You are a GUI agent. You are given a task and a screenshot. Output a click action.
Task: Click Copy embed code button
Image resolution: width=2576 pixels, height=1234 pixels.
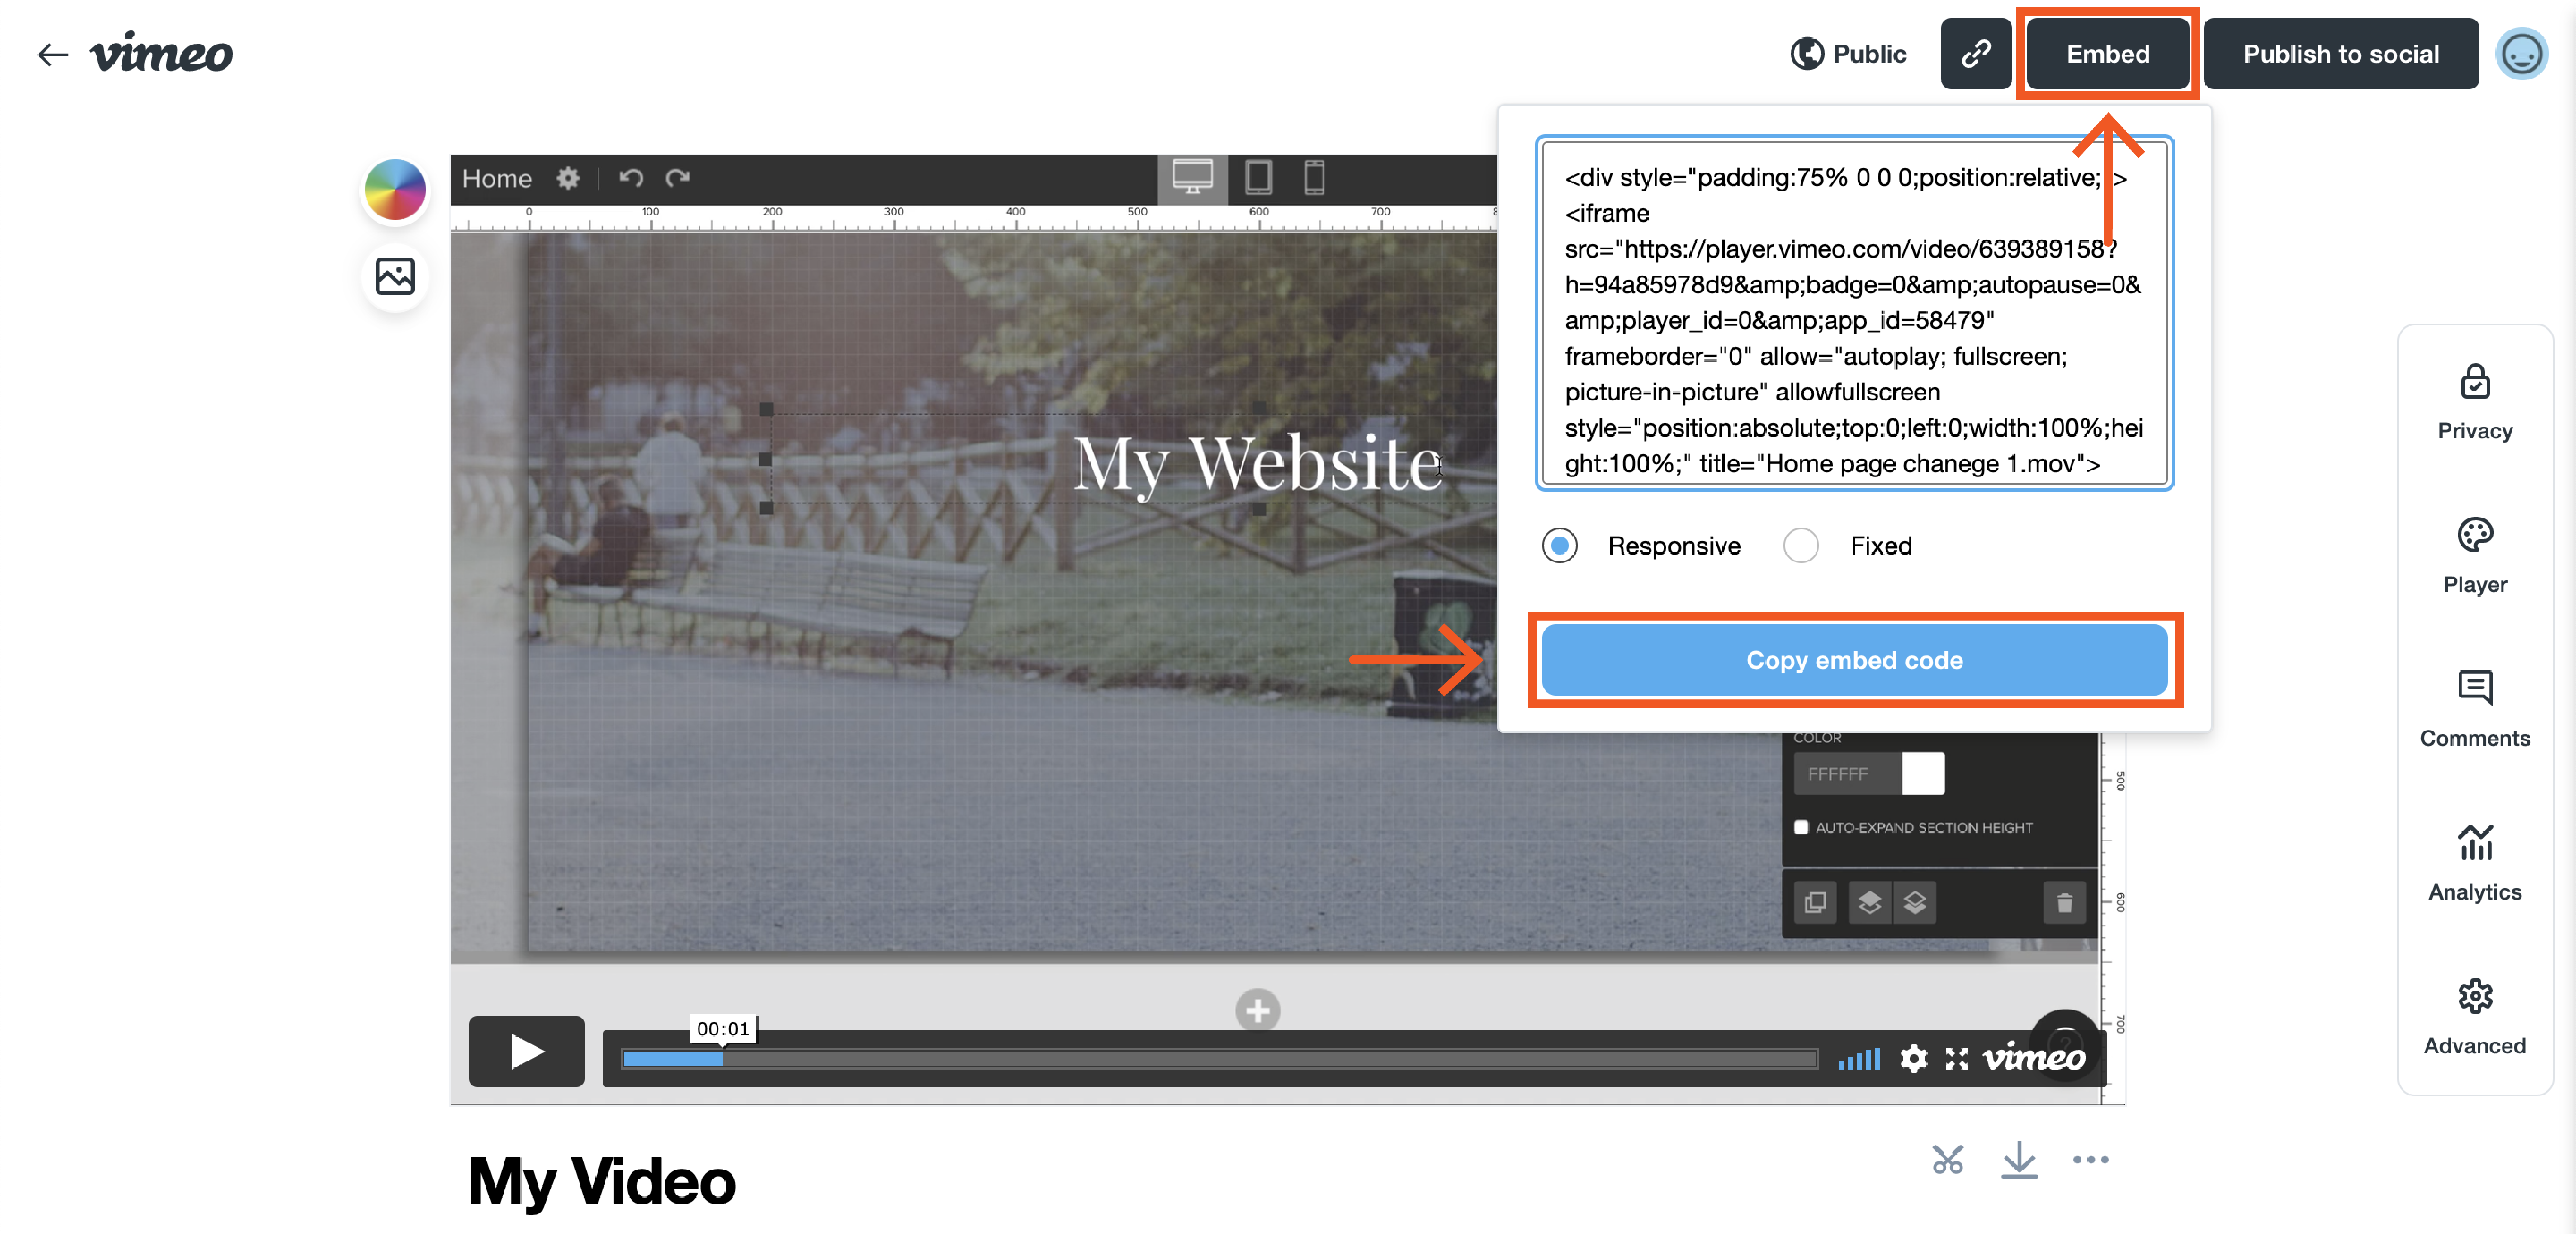pyautogui.click(x=1854, y=660)
